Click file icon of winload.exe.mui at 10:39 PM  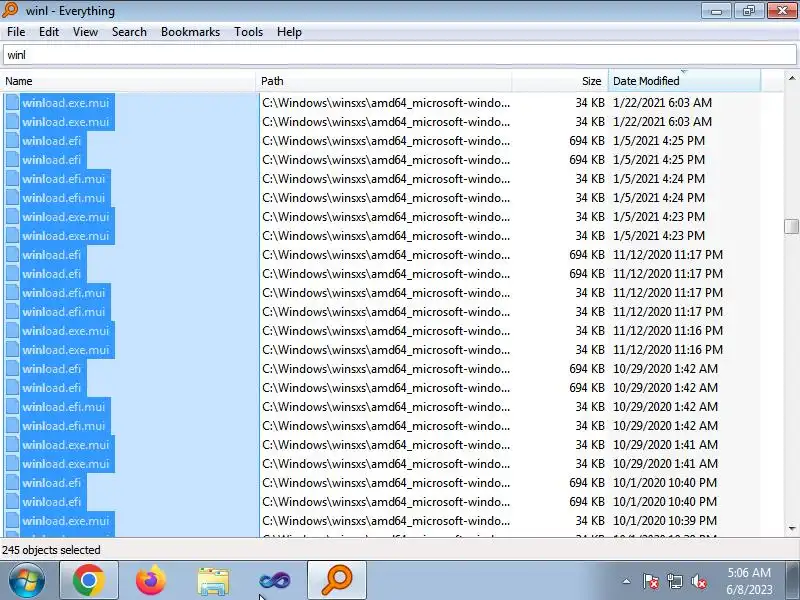12,521
